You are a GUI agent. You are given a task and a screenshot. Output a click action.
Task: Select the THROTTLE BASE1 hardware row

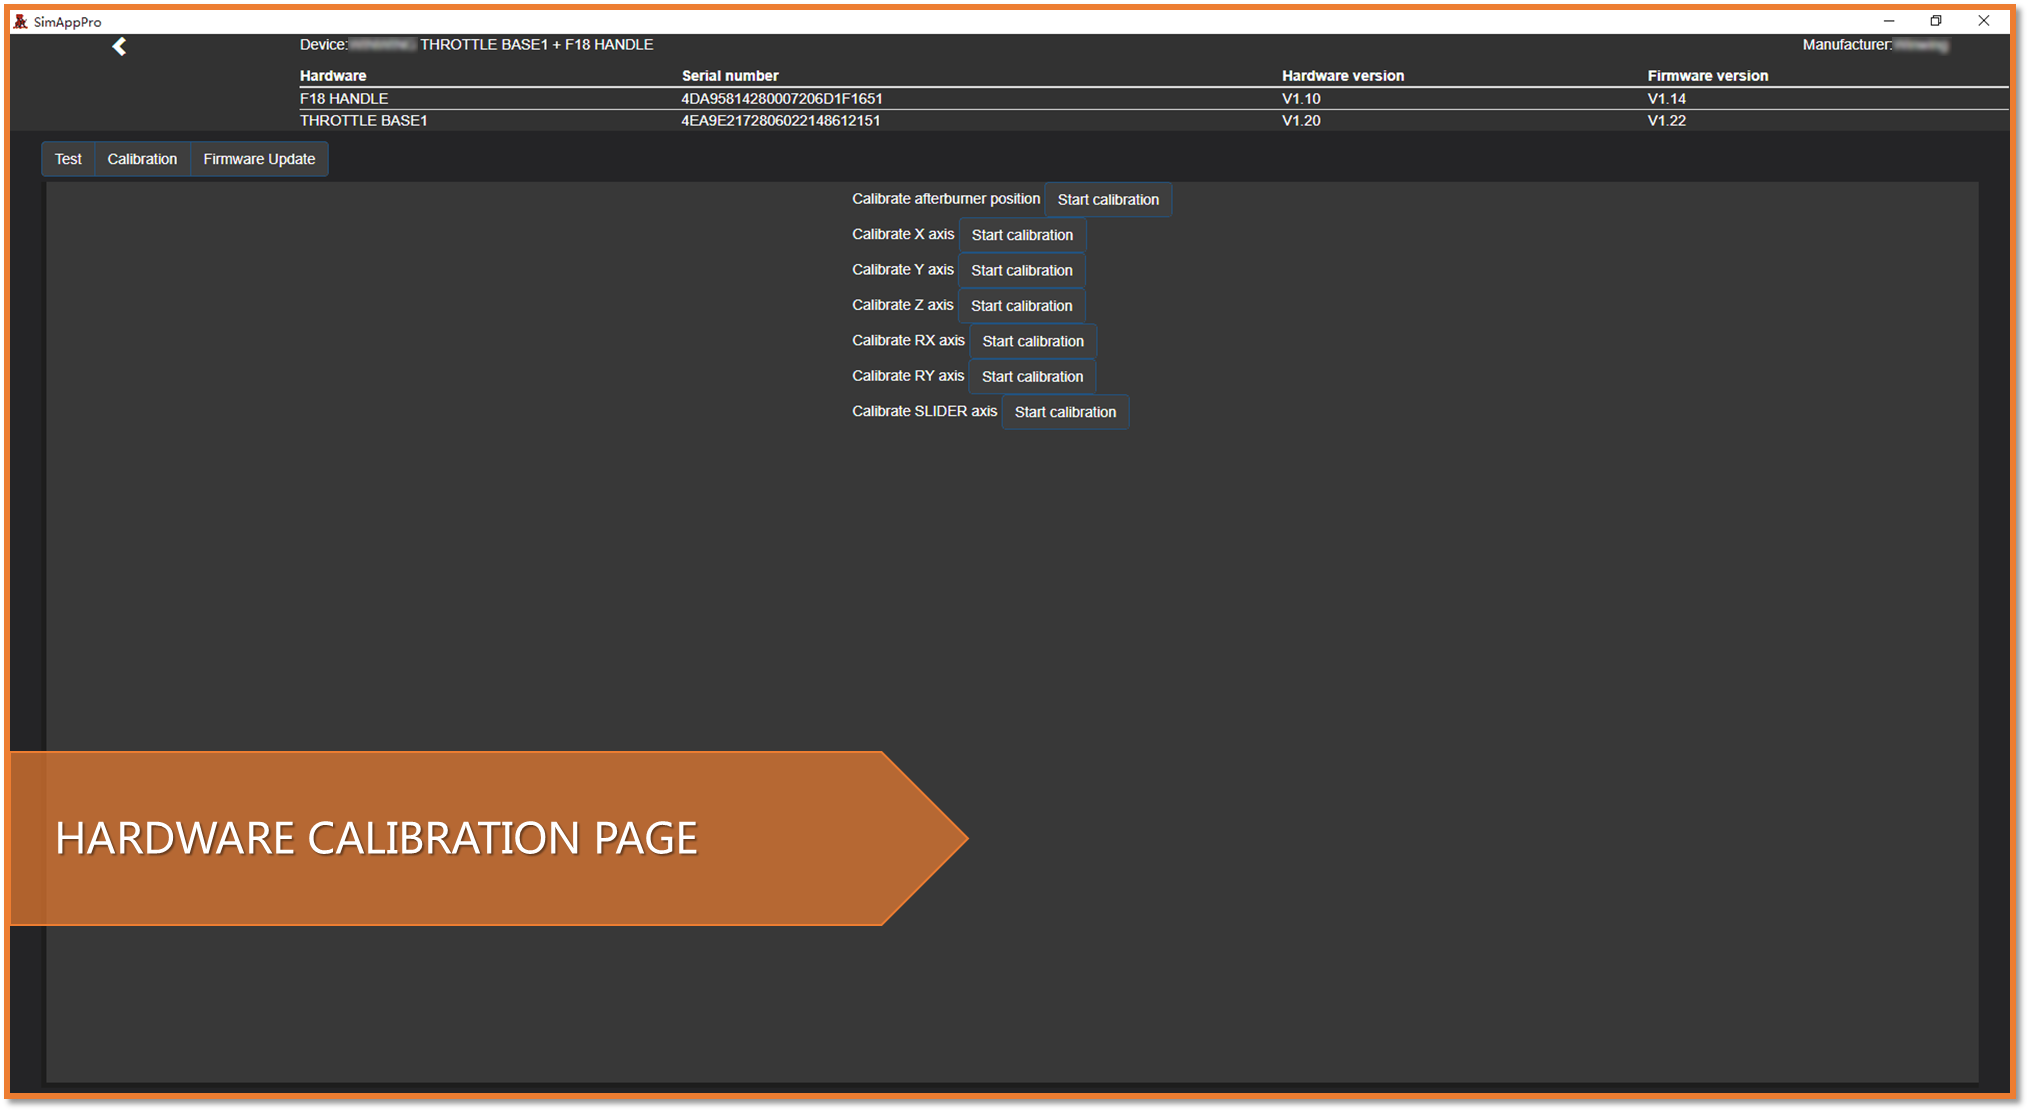[363, 120]
